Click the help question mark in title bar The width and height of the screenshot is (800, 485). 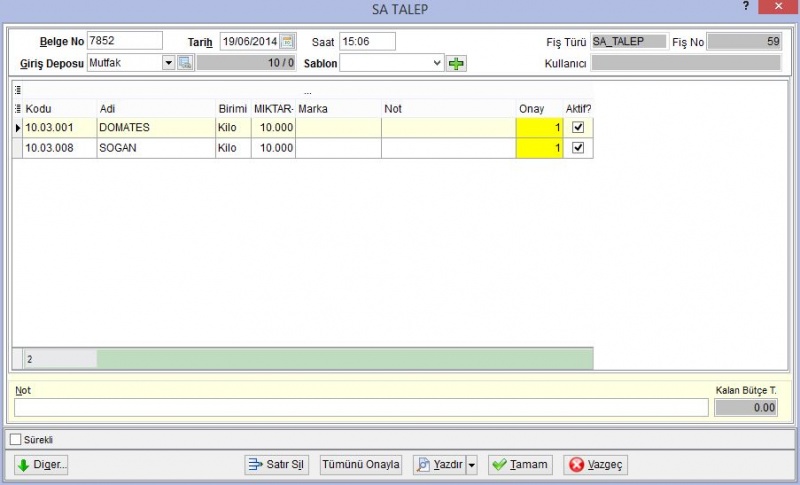[745, 7]
